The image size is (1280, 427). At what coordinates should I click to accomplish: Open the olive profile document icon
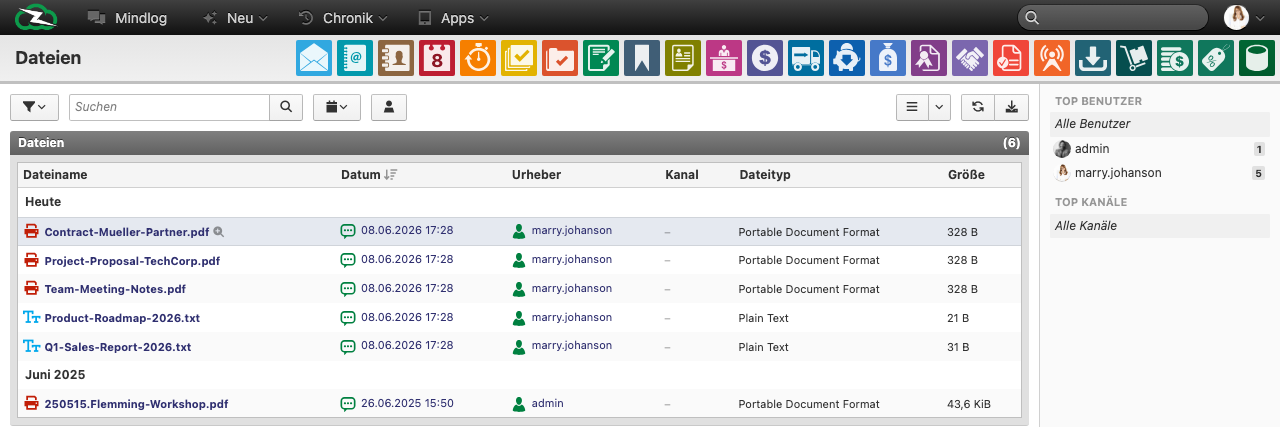[x=683, y=58]
